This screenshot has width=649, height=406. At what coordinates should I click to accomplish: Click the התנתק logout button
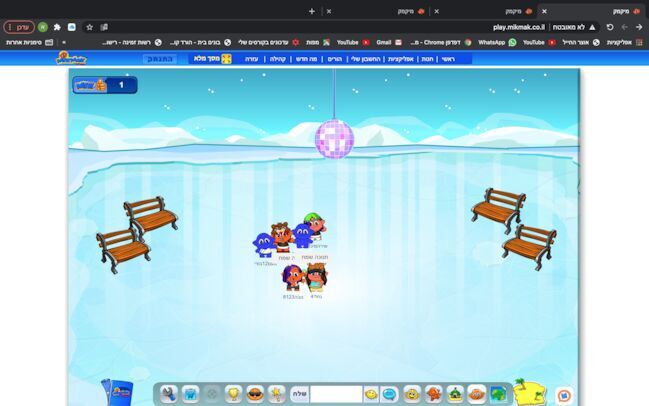160,59
